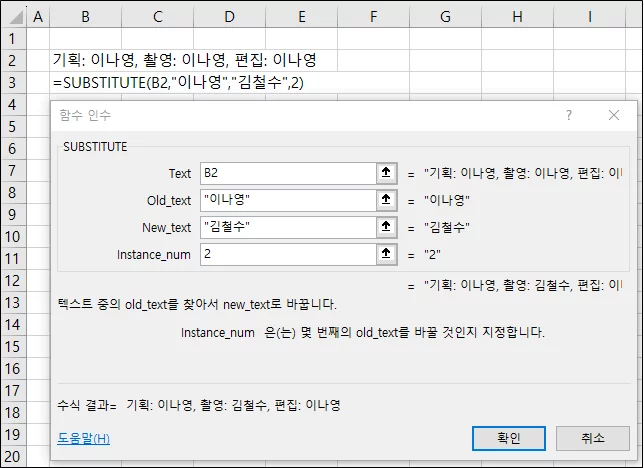Select column I header
Viewport: 644px width, 468px height.
click(x=590, y=17)
